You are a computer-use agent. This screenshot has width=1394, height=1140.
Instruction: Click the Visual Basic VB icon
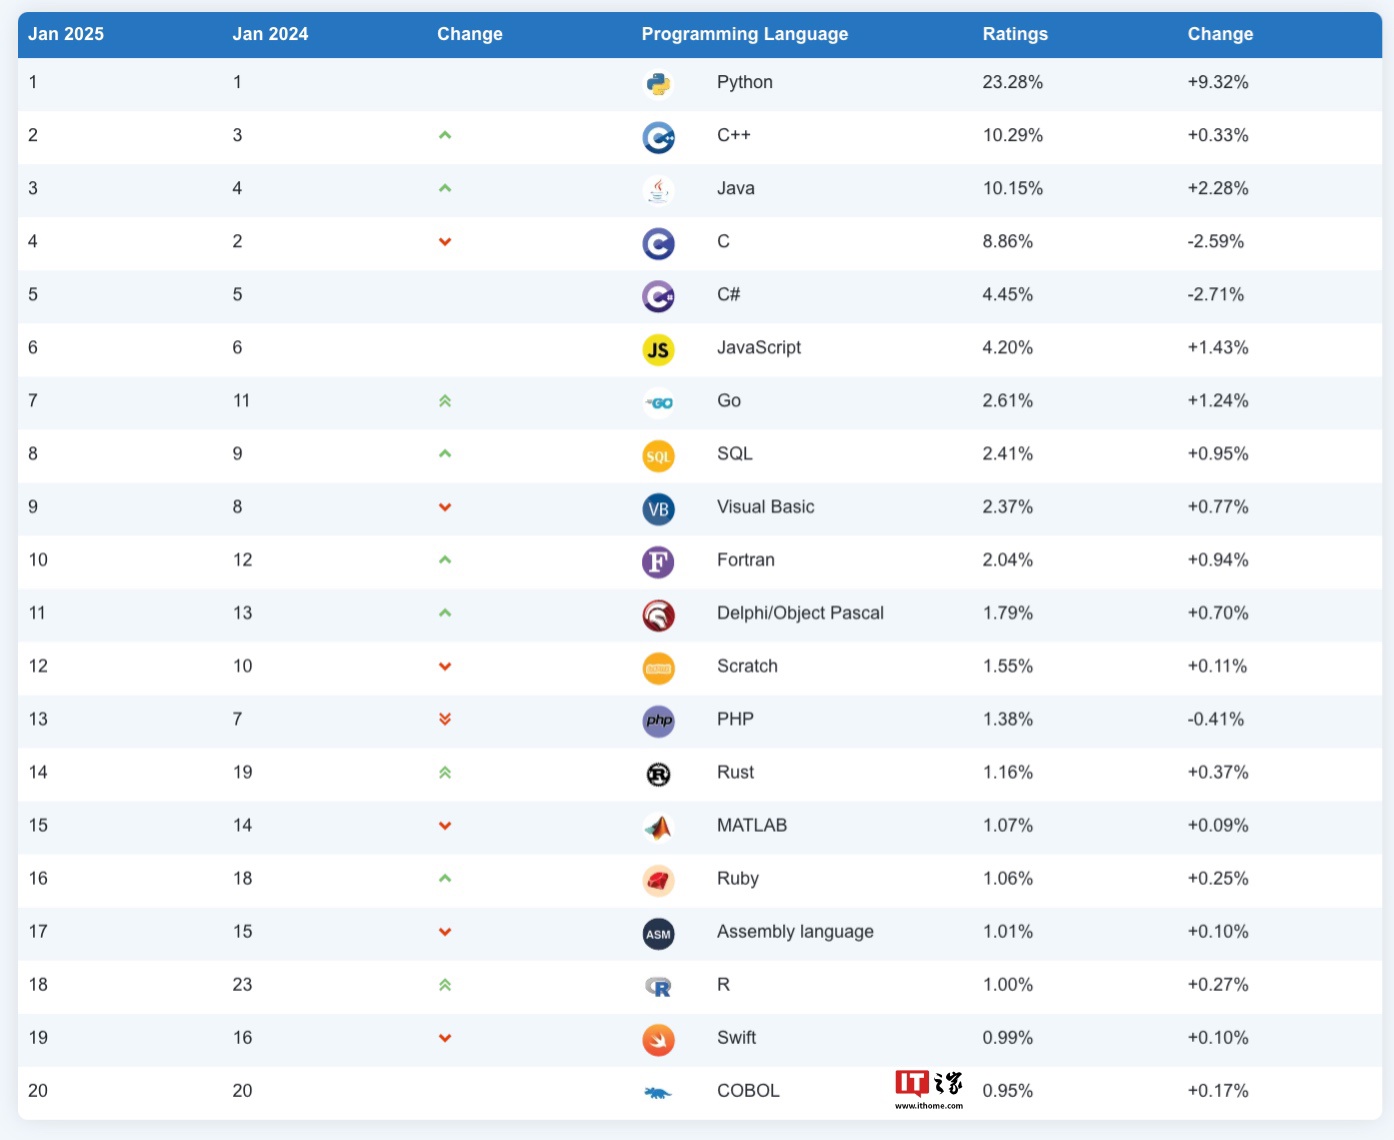(658, 509)
